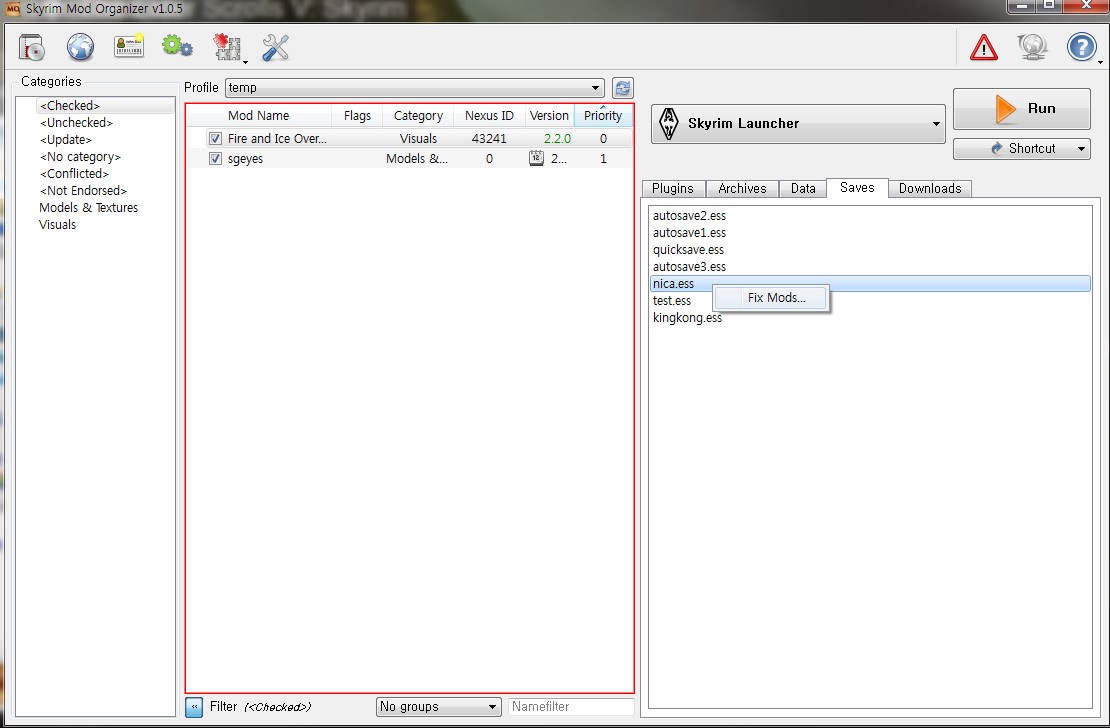Sort by Nexus ID column header
This screenshot has width=1110, height=728.
pos(489,115)
